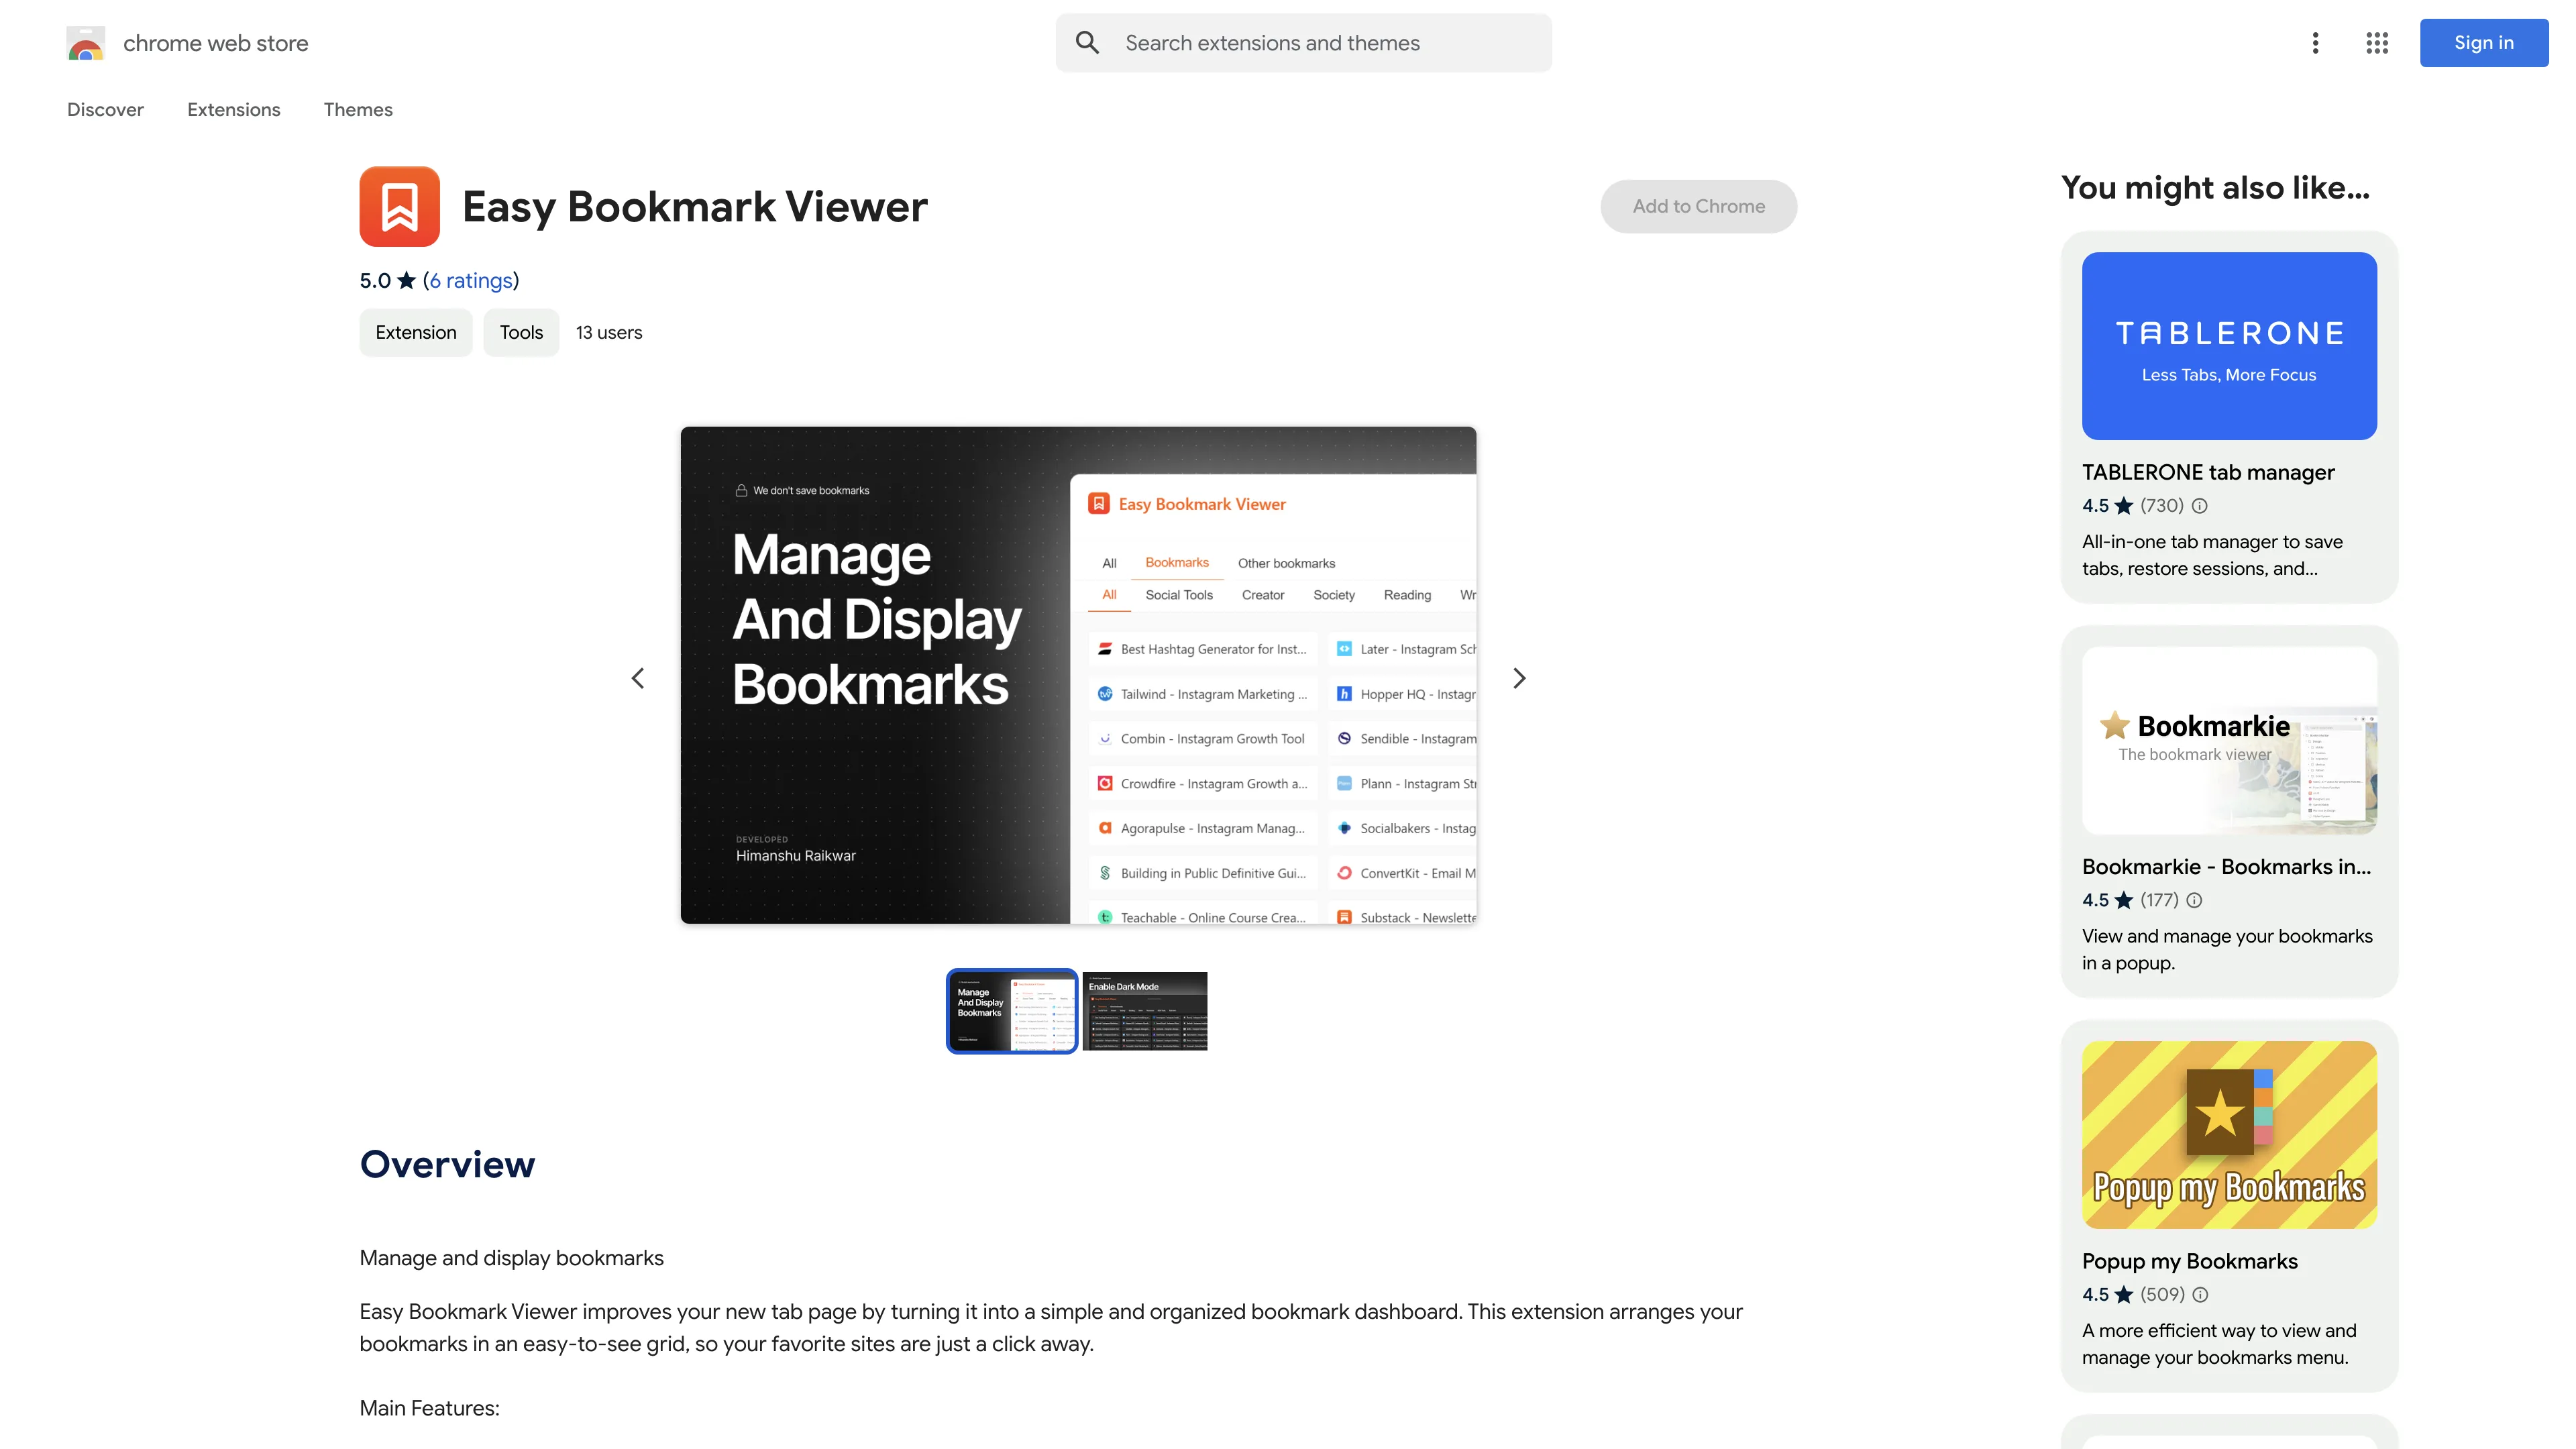Click A more efficient way to view description
2576x1449 pixels.
pyautogui.click(x=2219, y=1344)
